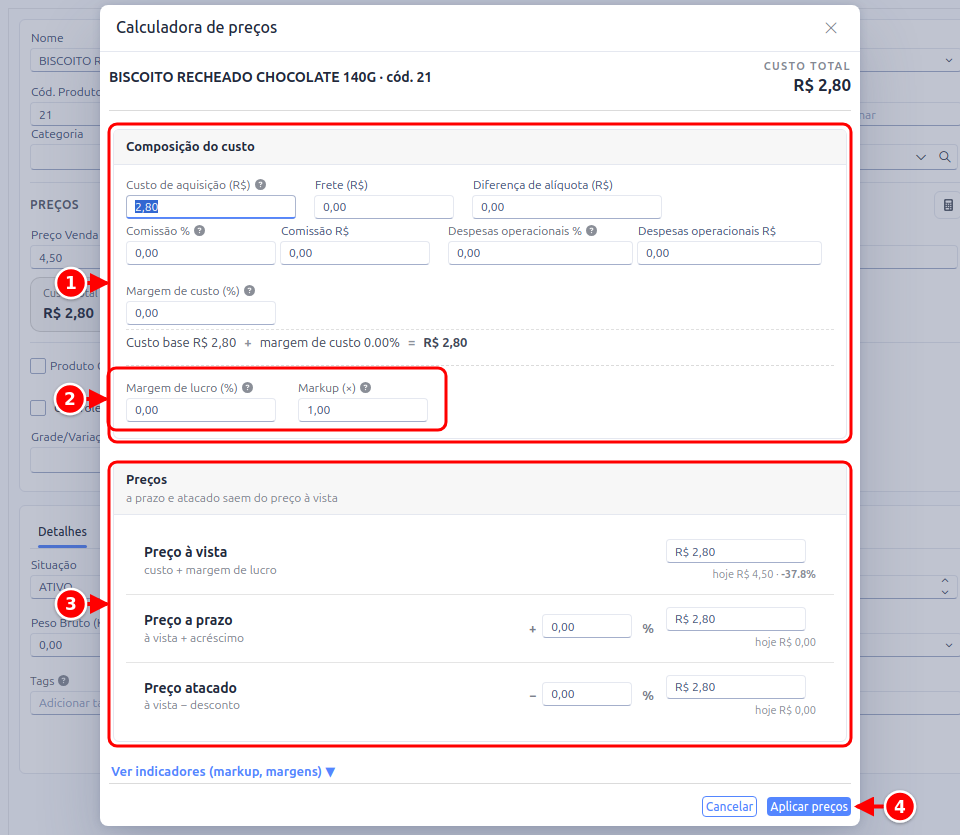Click help icon next to Tags label
This screenshot has height=835, width=960.
click(x=64, y=680)
